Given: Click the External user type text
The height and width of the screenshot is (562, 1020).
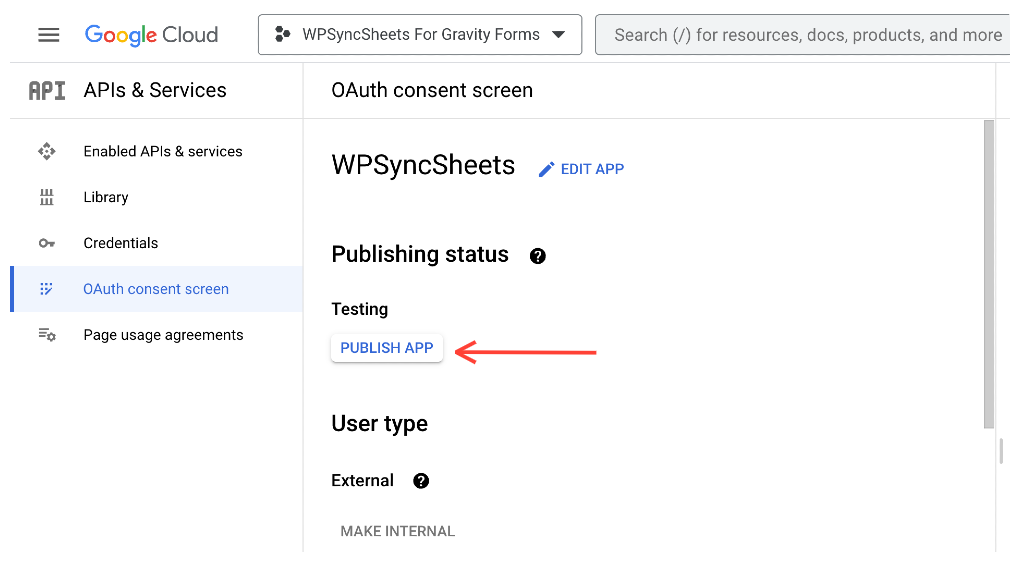Looking at the screenshot, I should (x=362, y=481).
